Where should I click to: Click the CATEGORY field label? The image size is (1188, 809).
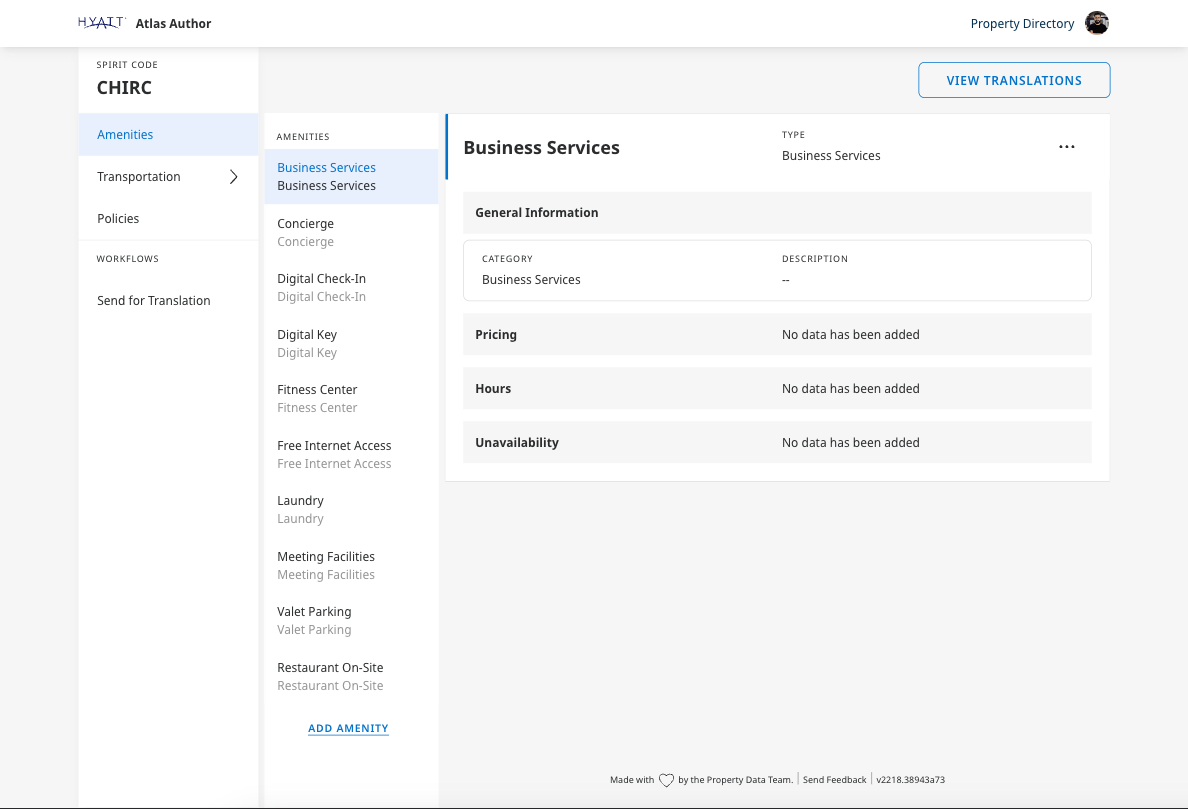coord(507,259)
